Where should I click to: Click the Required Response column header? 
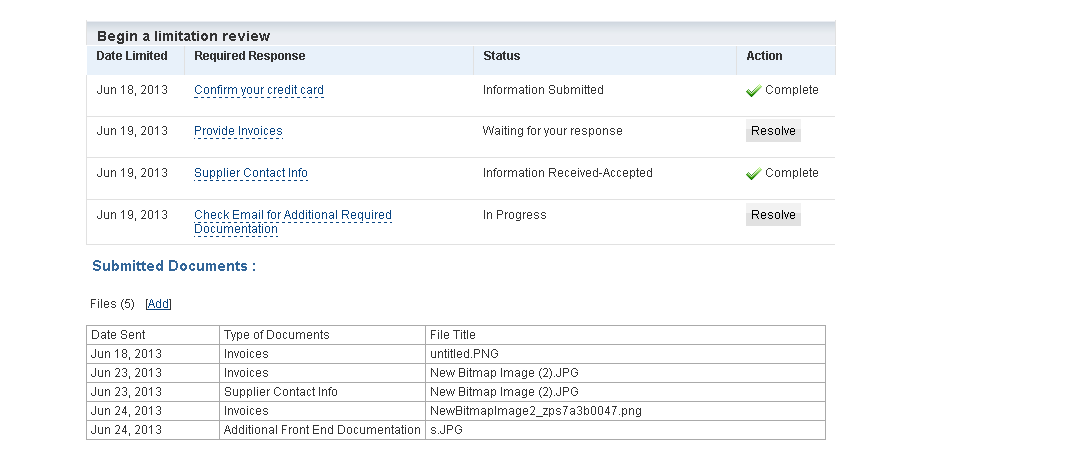(250, 56)
